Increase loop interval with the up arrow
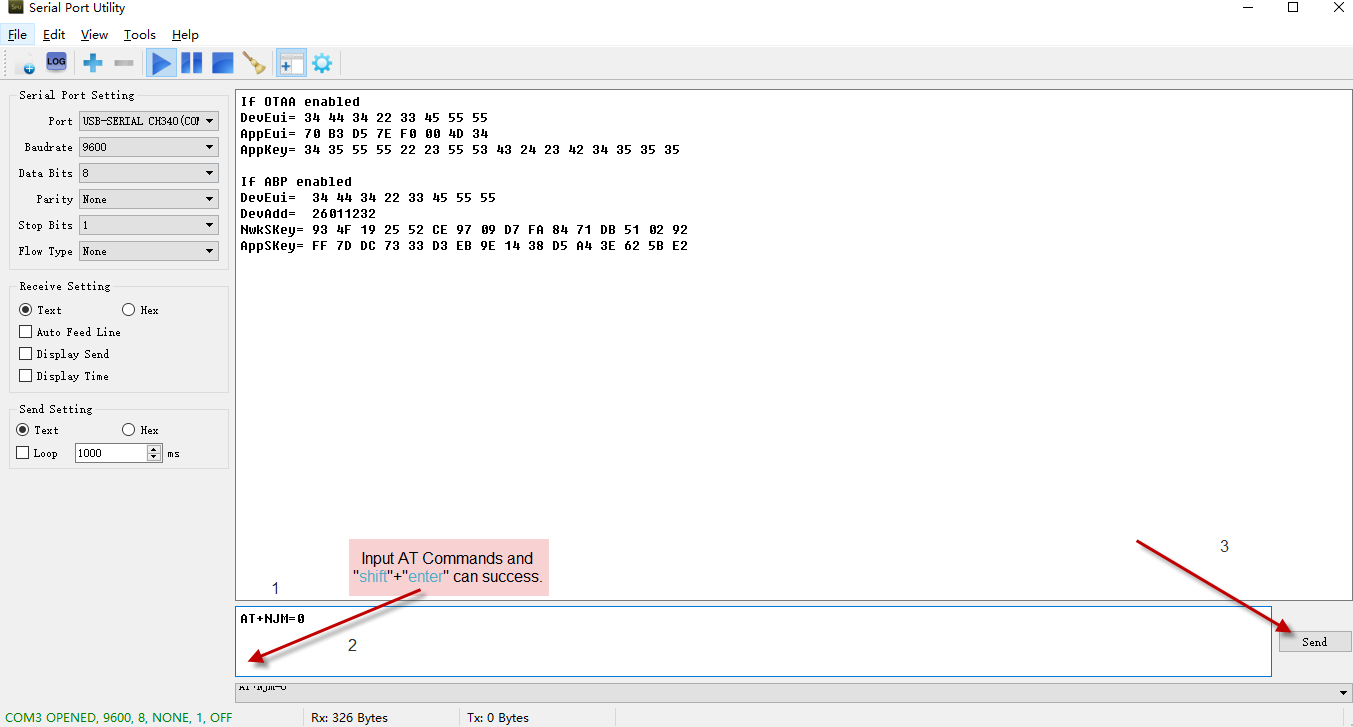This screenshot has height=727, width=1353. coord(154,449)
